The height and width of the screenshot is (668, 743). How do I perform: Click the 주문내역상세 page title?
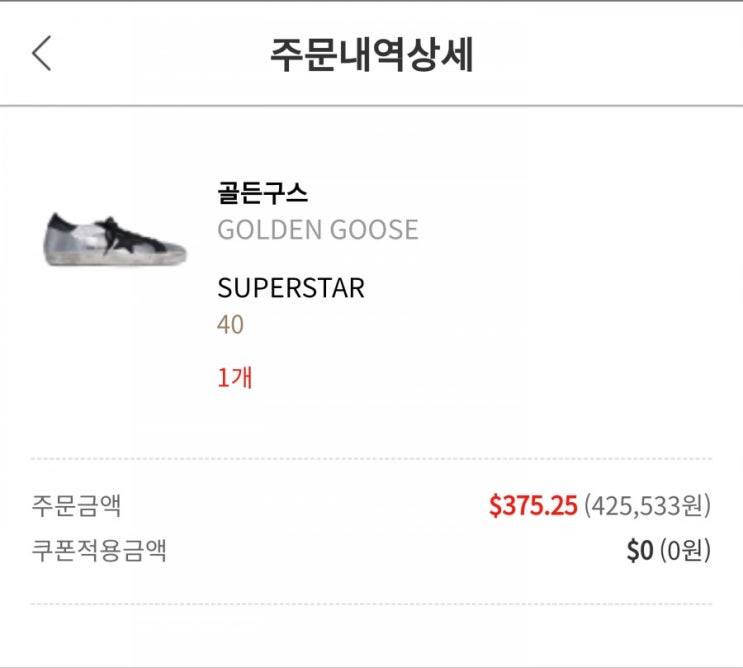click(x=371, y=55)
